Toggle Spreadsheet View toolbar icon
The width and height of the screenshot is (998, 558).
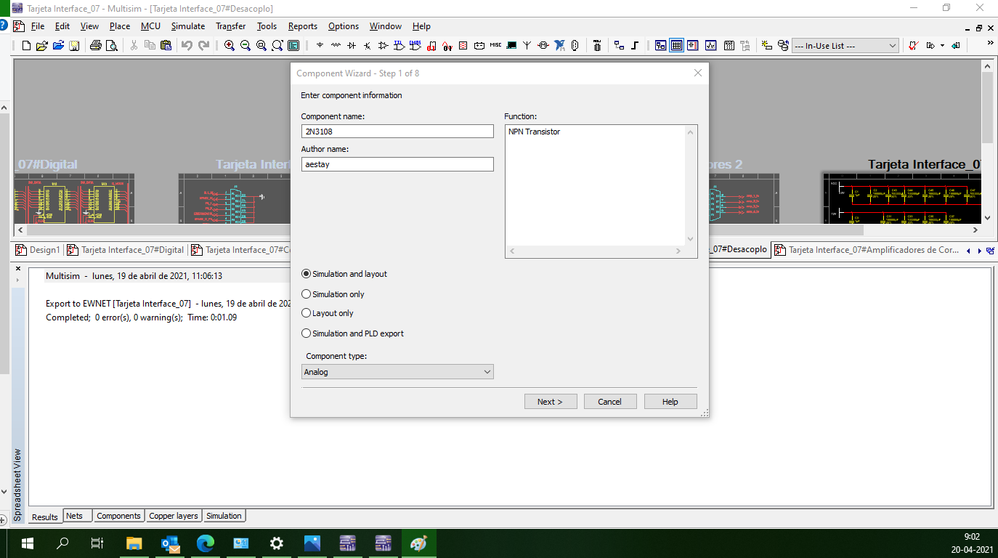coord(677,45)
